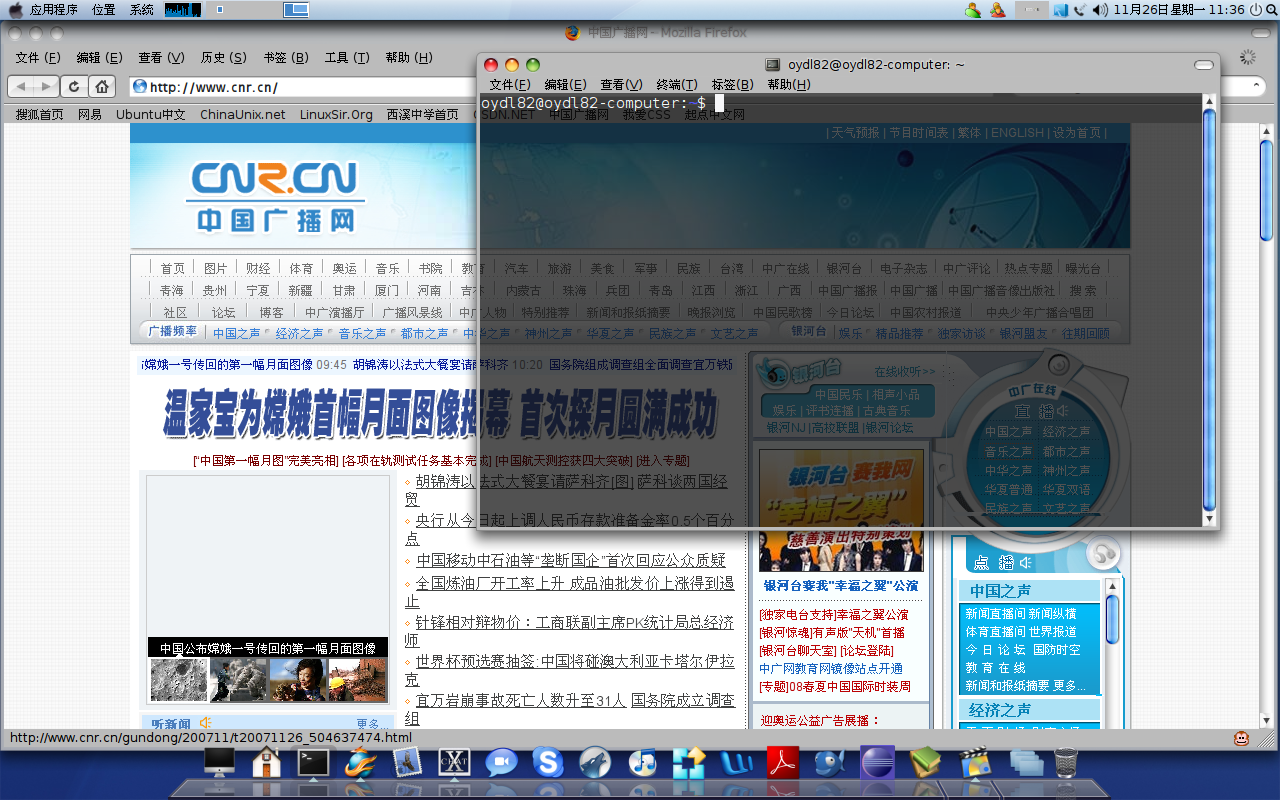Open the Mail stamp icon in dock
The height and width of the screenshot is (800, 1280).
click(407, 762)
